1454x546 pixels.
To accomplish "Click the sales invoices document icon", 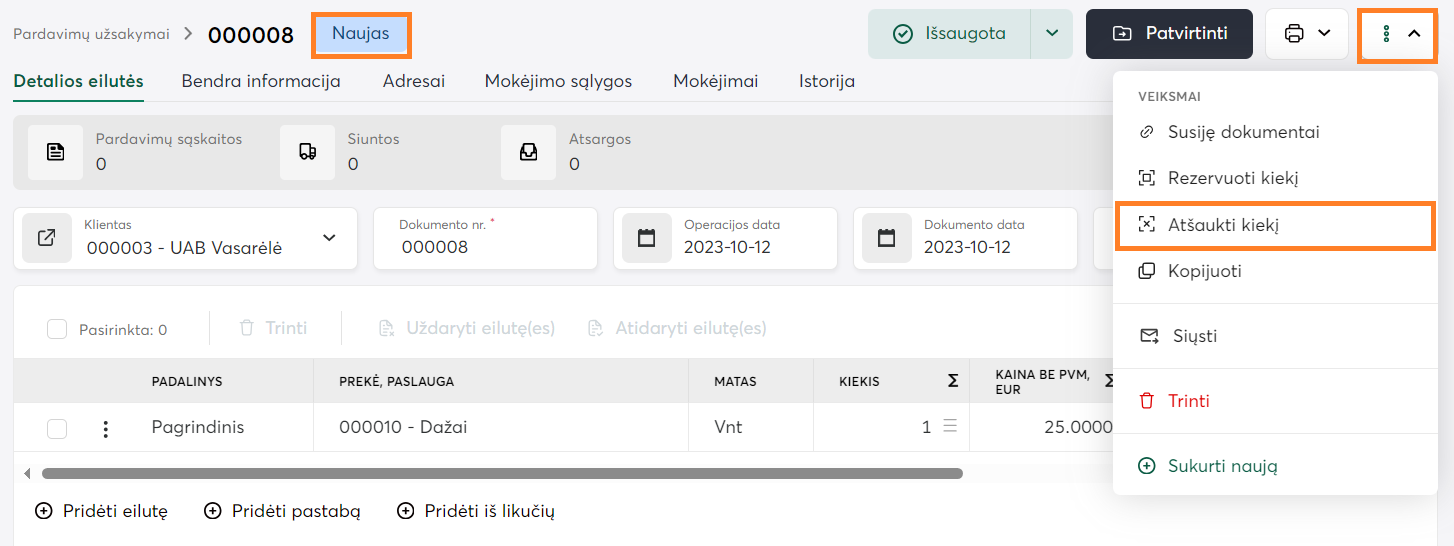I will point(56,152).
